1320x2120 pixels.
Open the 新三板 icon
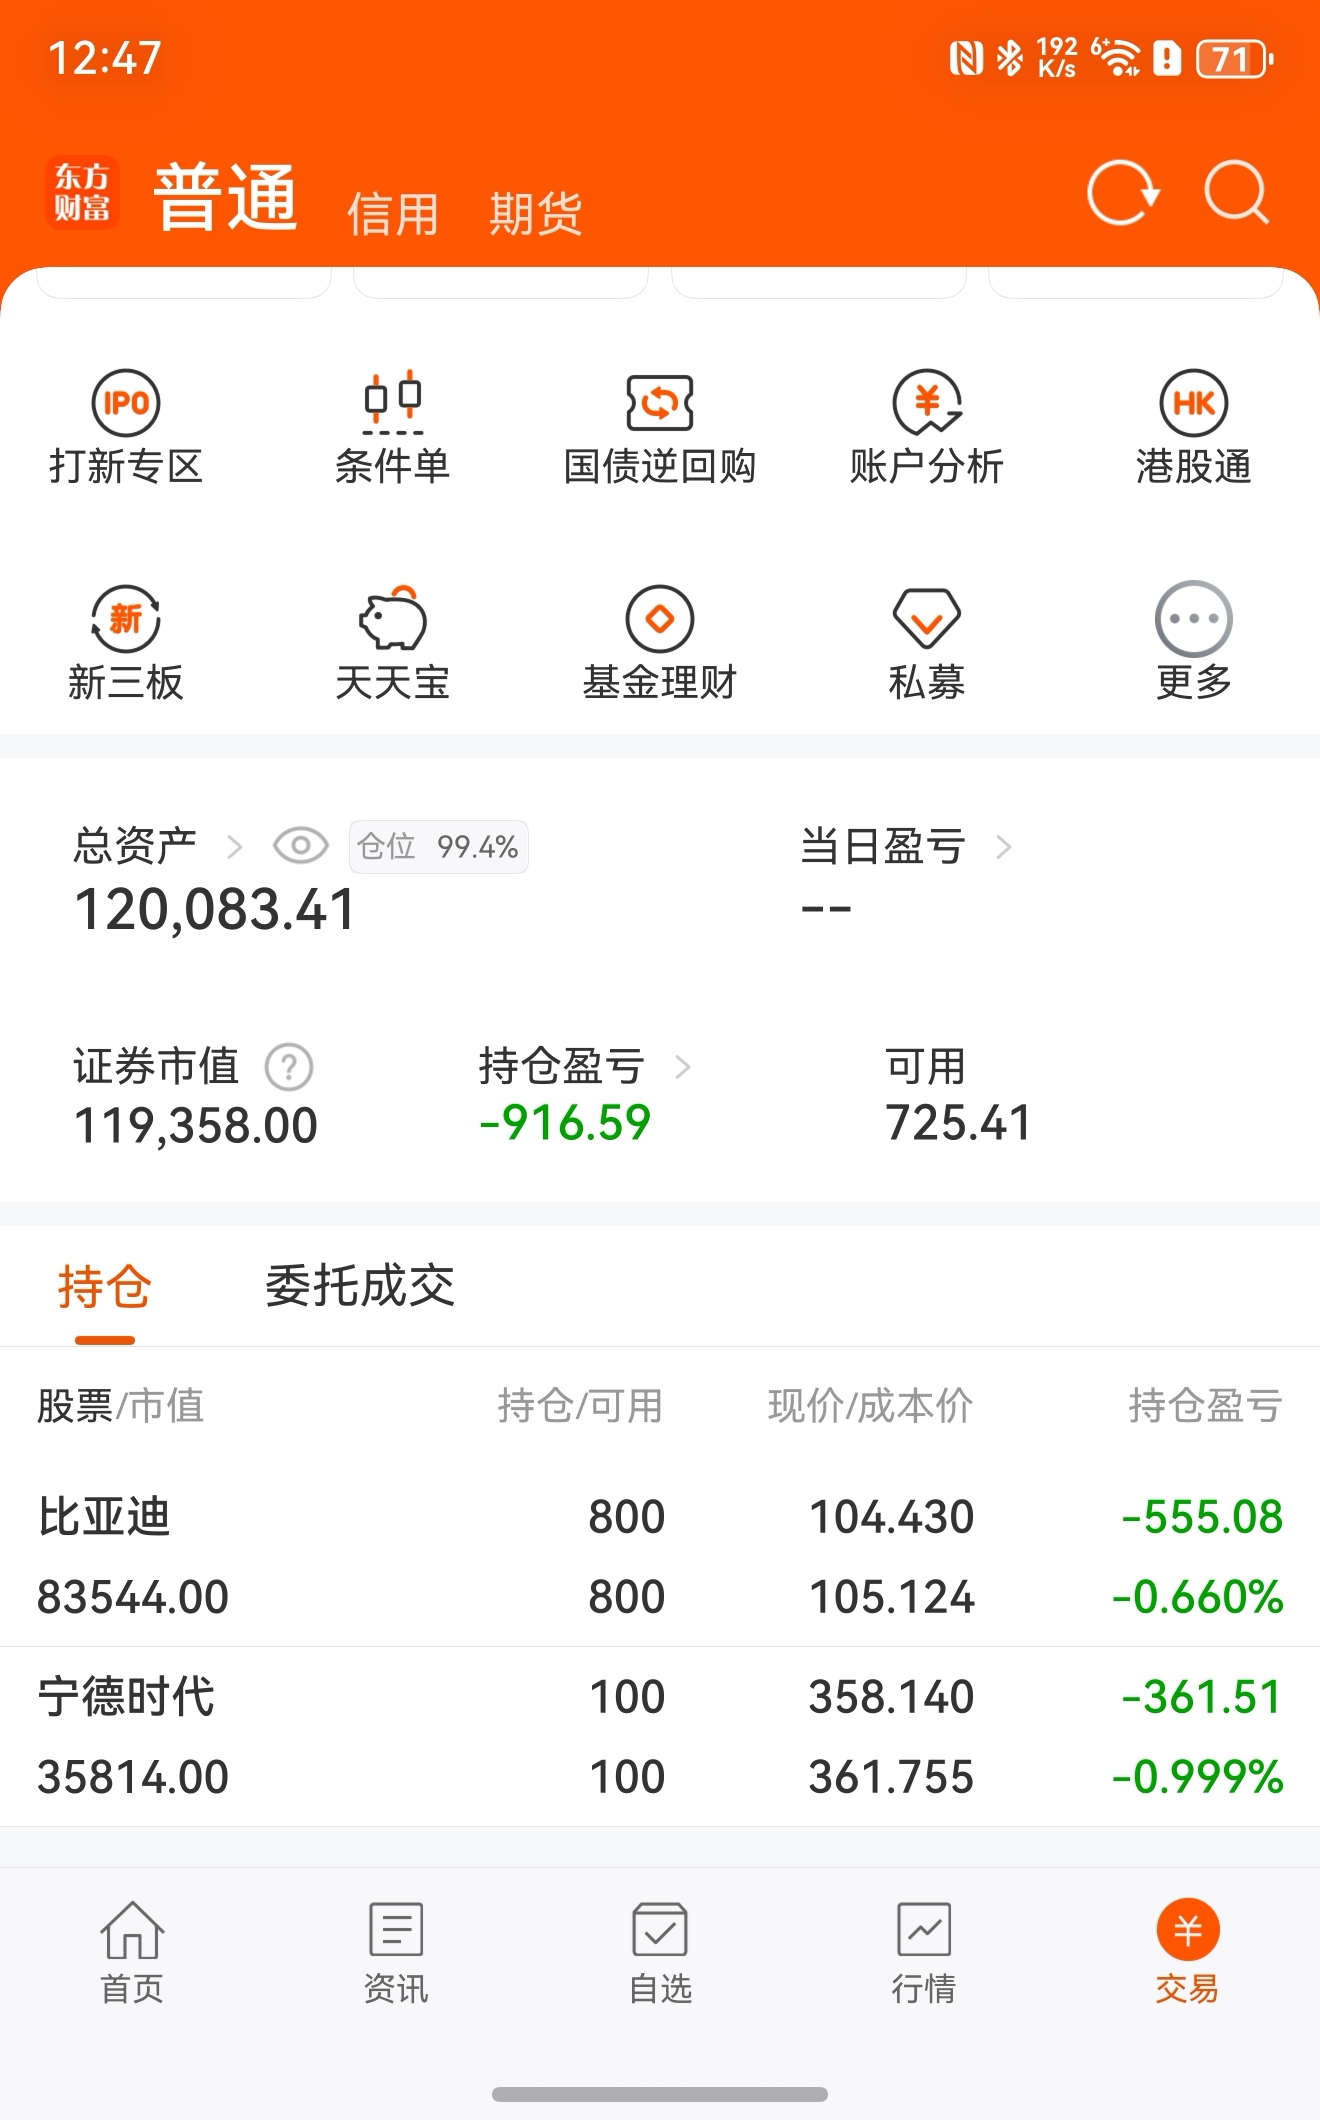(x=126, y=619)
